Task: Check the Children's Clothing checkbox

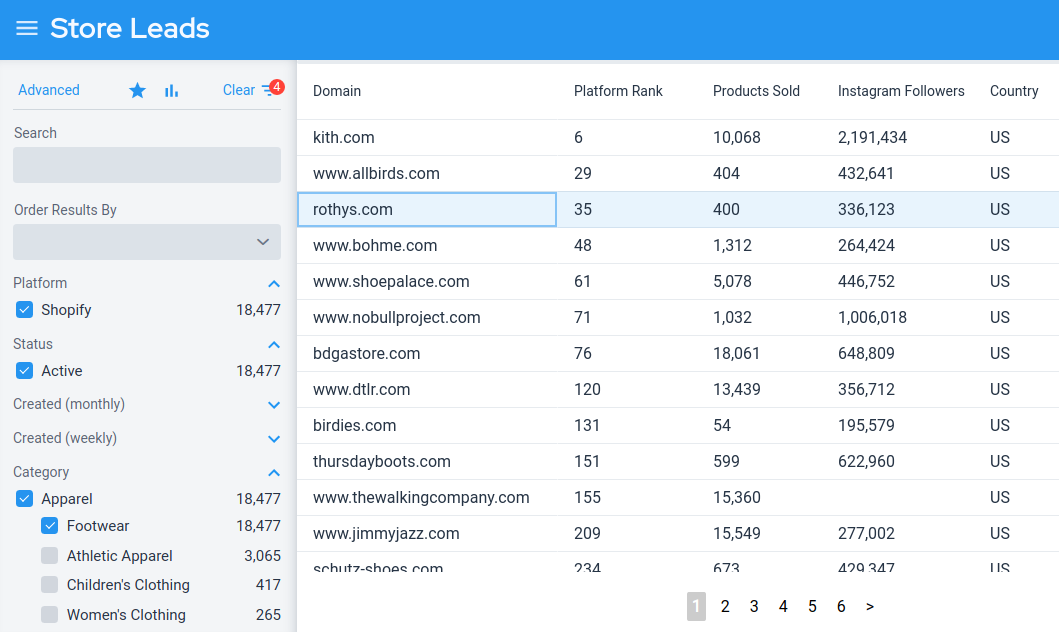Action: click(x=49, y=585)
